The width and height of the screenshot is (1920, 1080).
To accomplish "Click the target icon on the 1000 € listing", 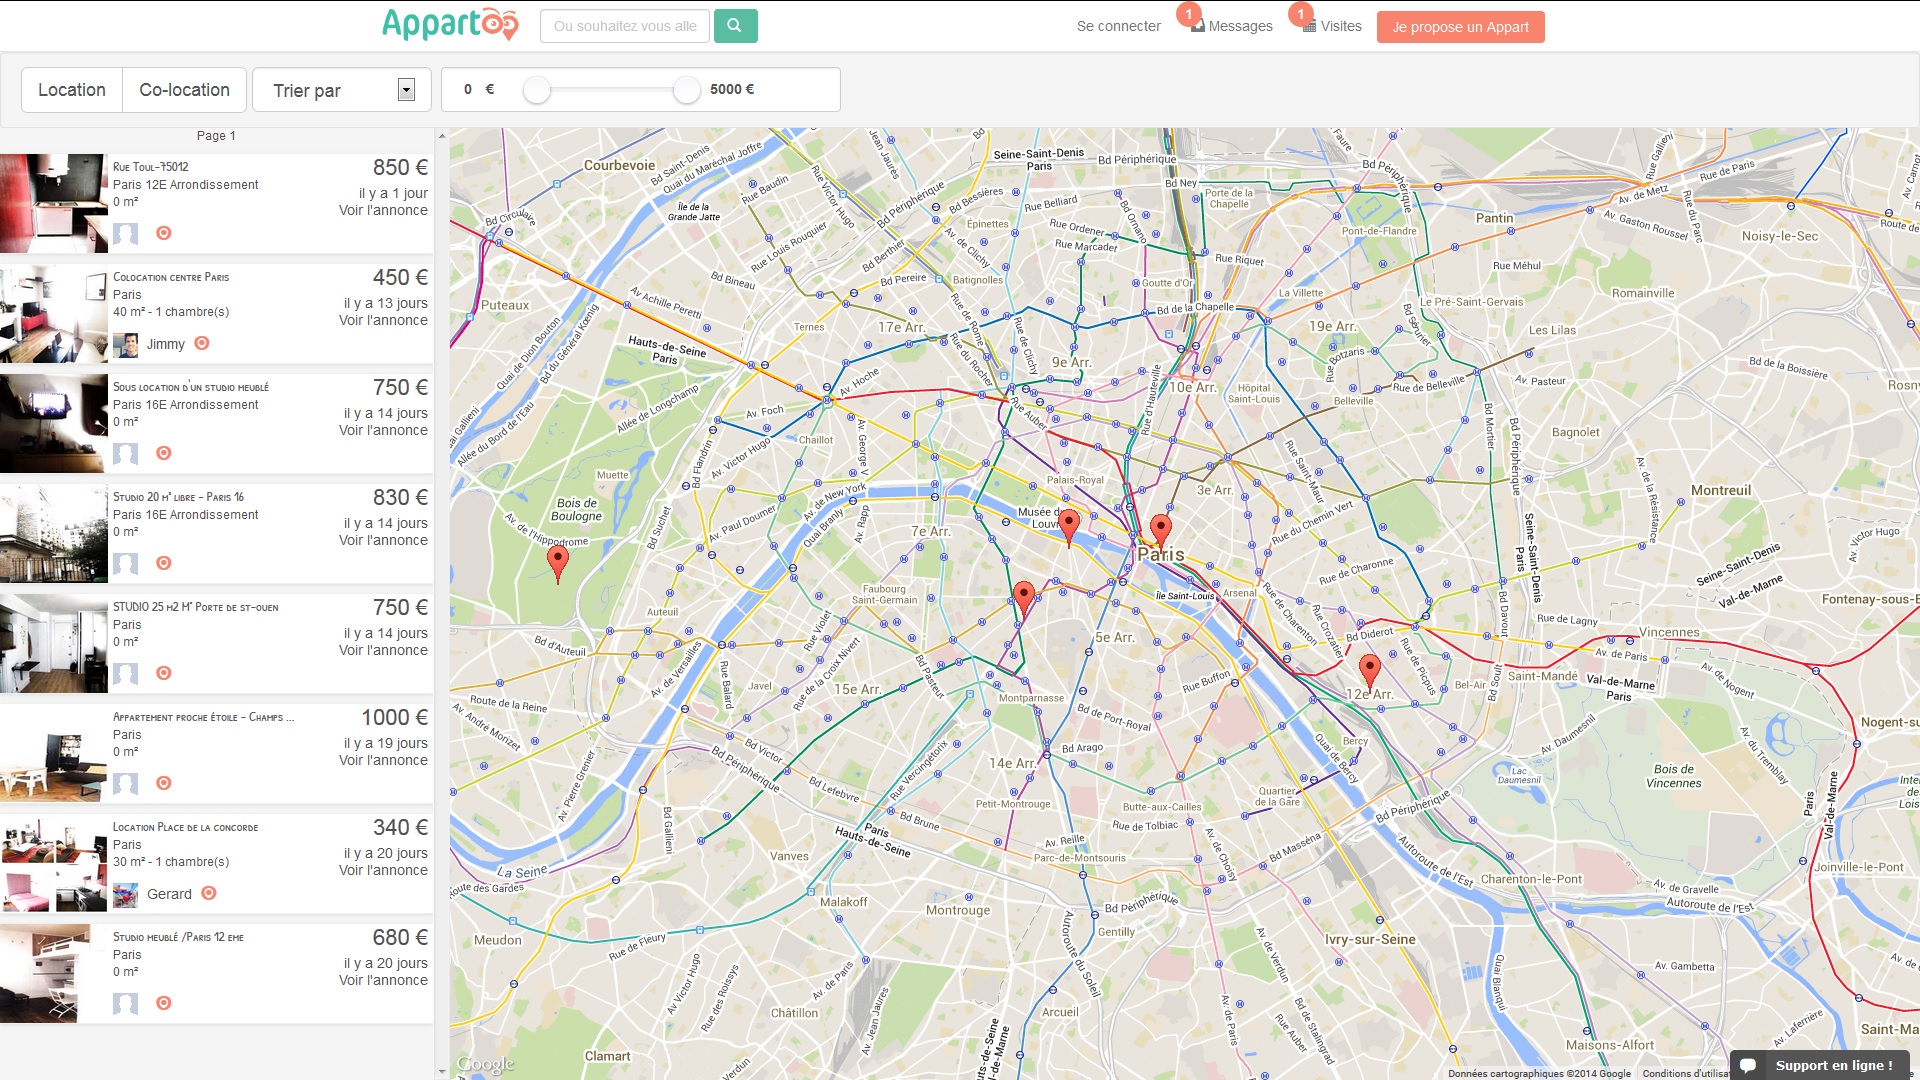I will pos(164,783).
